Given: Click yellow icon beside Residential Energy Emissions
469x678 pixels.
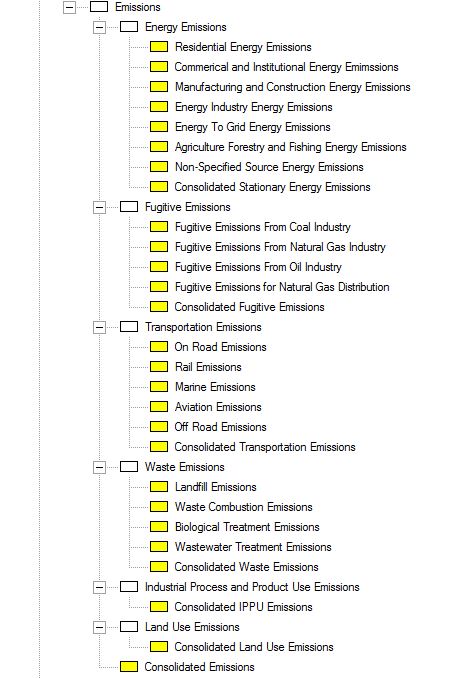Looking at the screenshot, I should point(159,47).
